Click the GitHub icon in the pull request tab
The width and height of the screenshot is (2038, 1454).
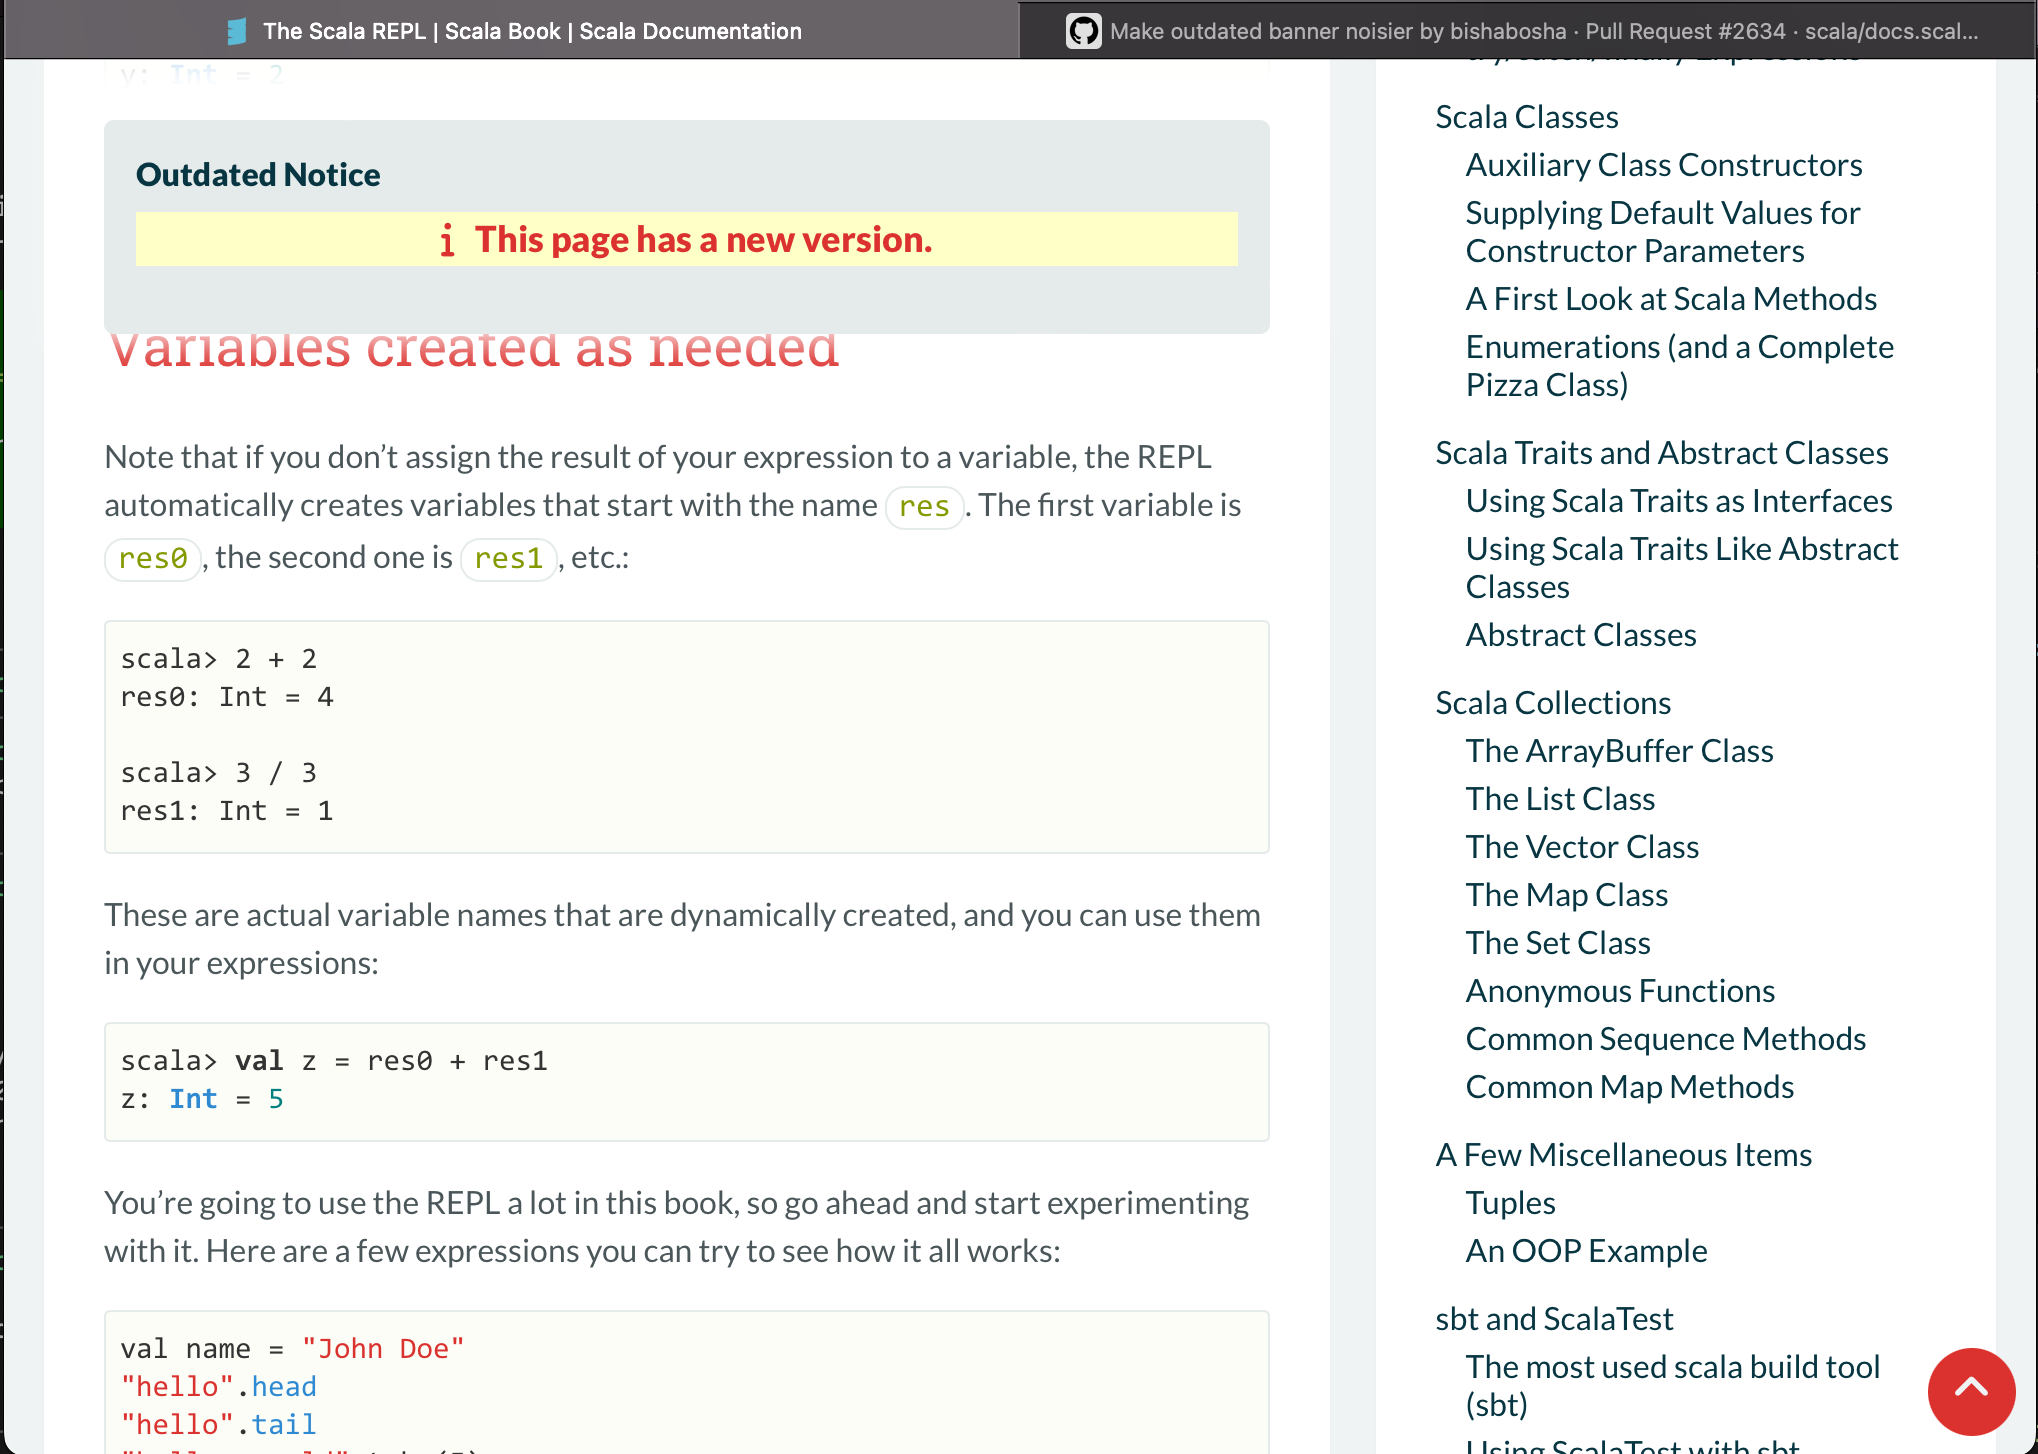pos(1084,31)
